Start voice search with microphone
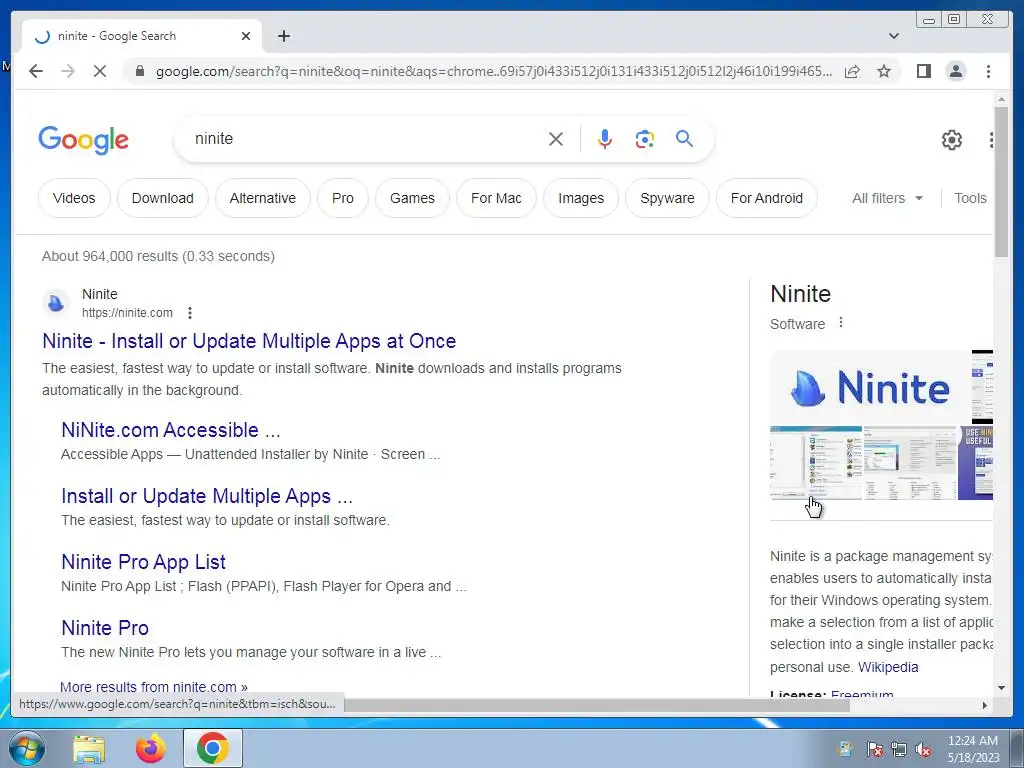Viewport: 1024px width, 768px height. [605, 139]
